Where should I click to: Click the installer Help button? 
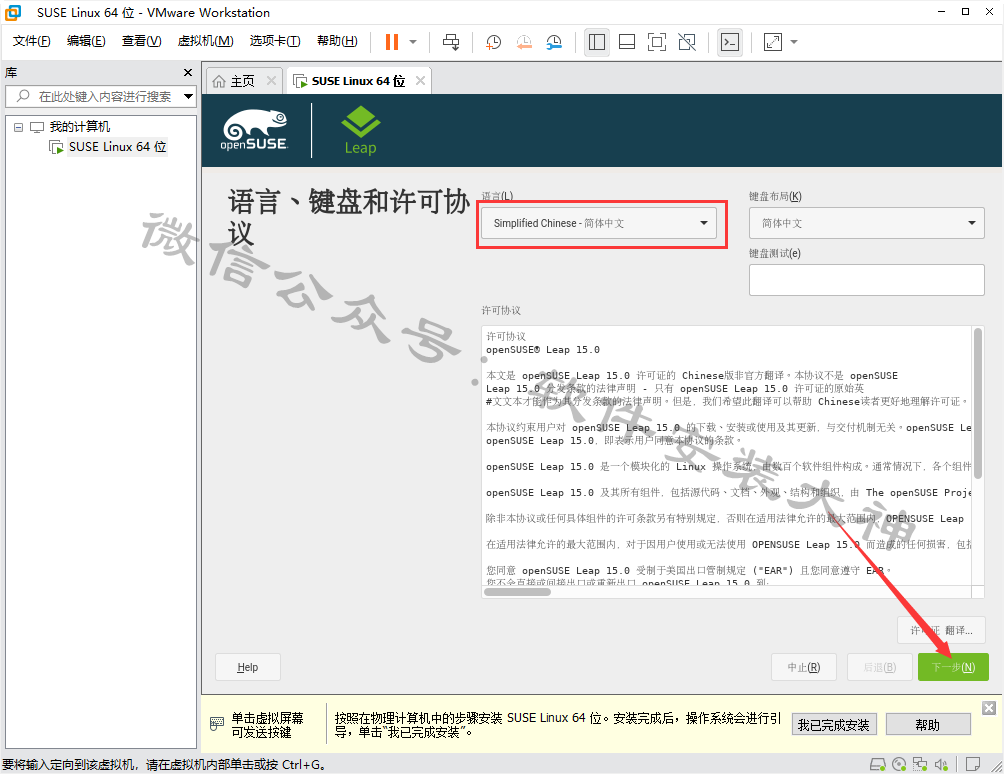point(248,667)
